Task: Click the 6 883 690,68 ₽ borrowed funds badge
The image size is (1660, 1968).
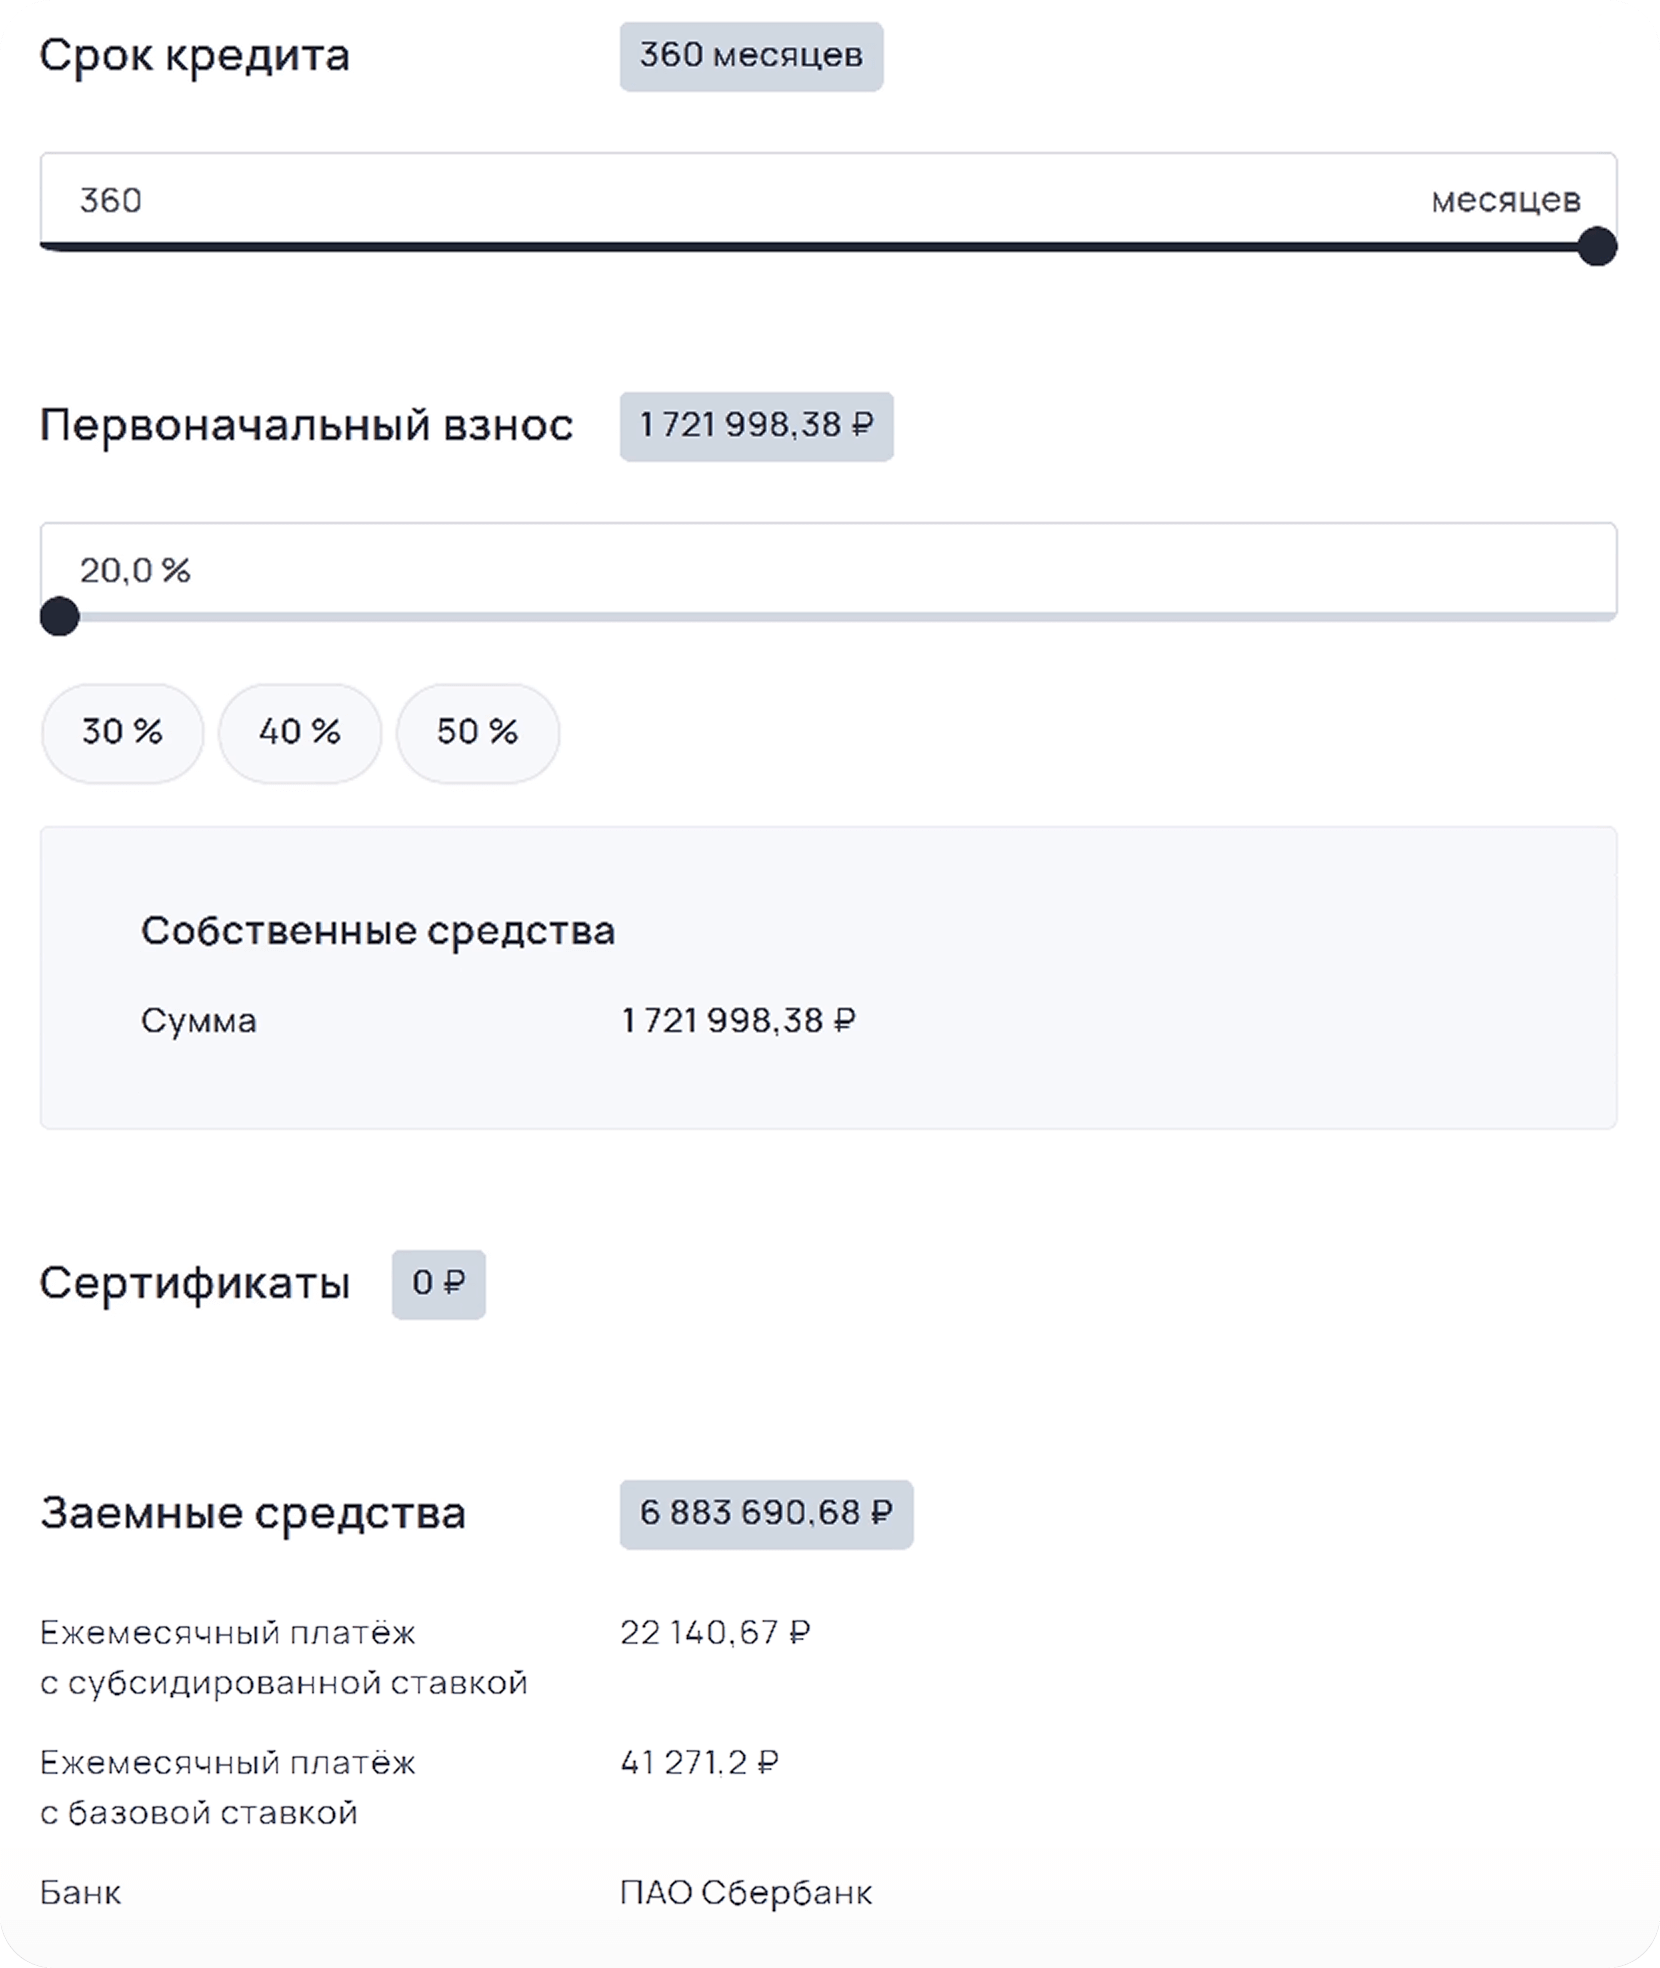Action: pyautogui.click(x=766, y=1514)
